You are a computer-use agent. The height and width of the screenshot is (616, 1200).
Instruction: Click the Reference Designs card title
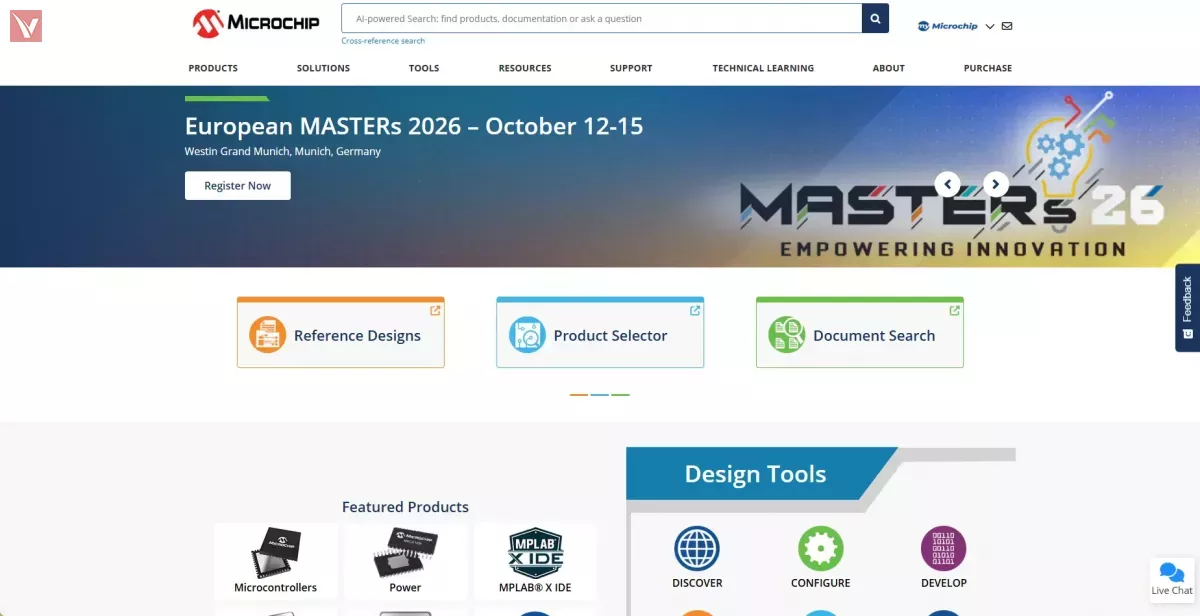pos(357,336)
